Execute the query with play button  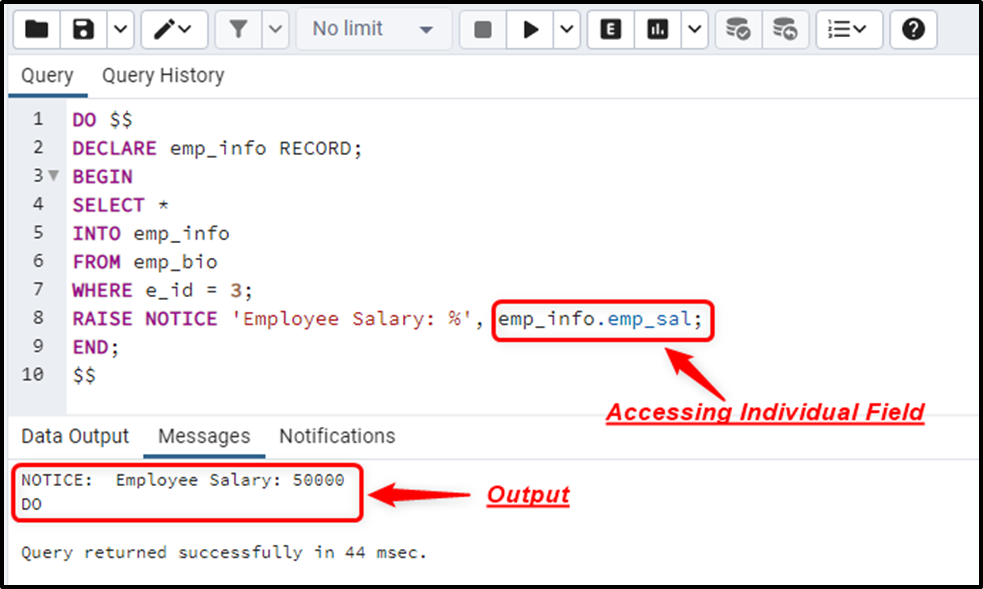point(530,29)
